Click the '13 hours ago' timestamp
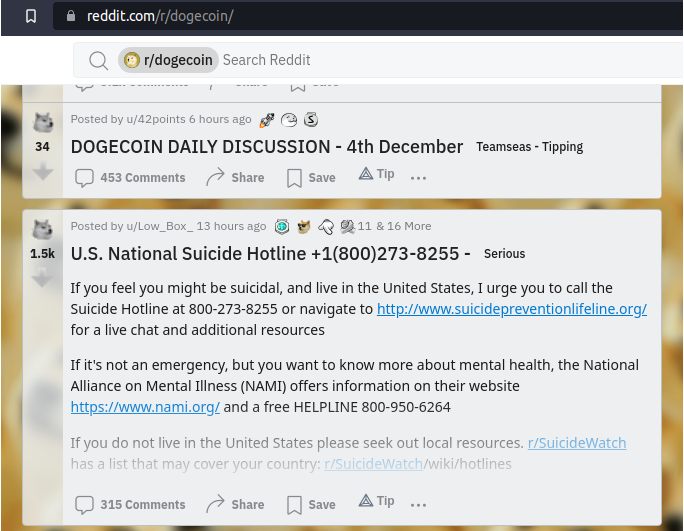Image resolution: width=684 pixels, height=531 pixels. [x=231, y=226]
